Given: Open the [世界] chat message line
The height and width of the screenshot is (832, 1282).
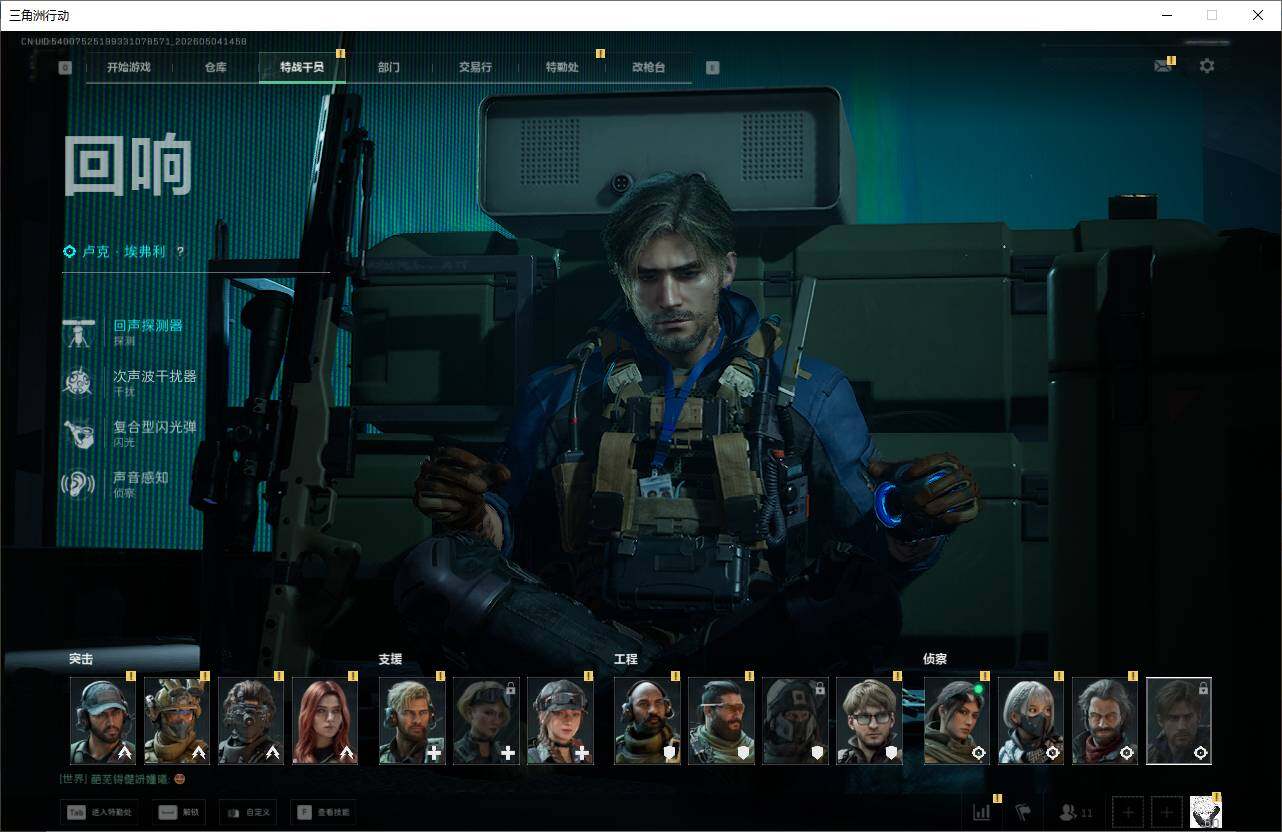Looking at the screenshot, I should pyautogui.click(x=123, y=779).
